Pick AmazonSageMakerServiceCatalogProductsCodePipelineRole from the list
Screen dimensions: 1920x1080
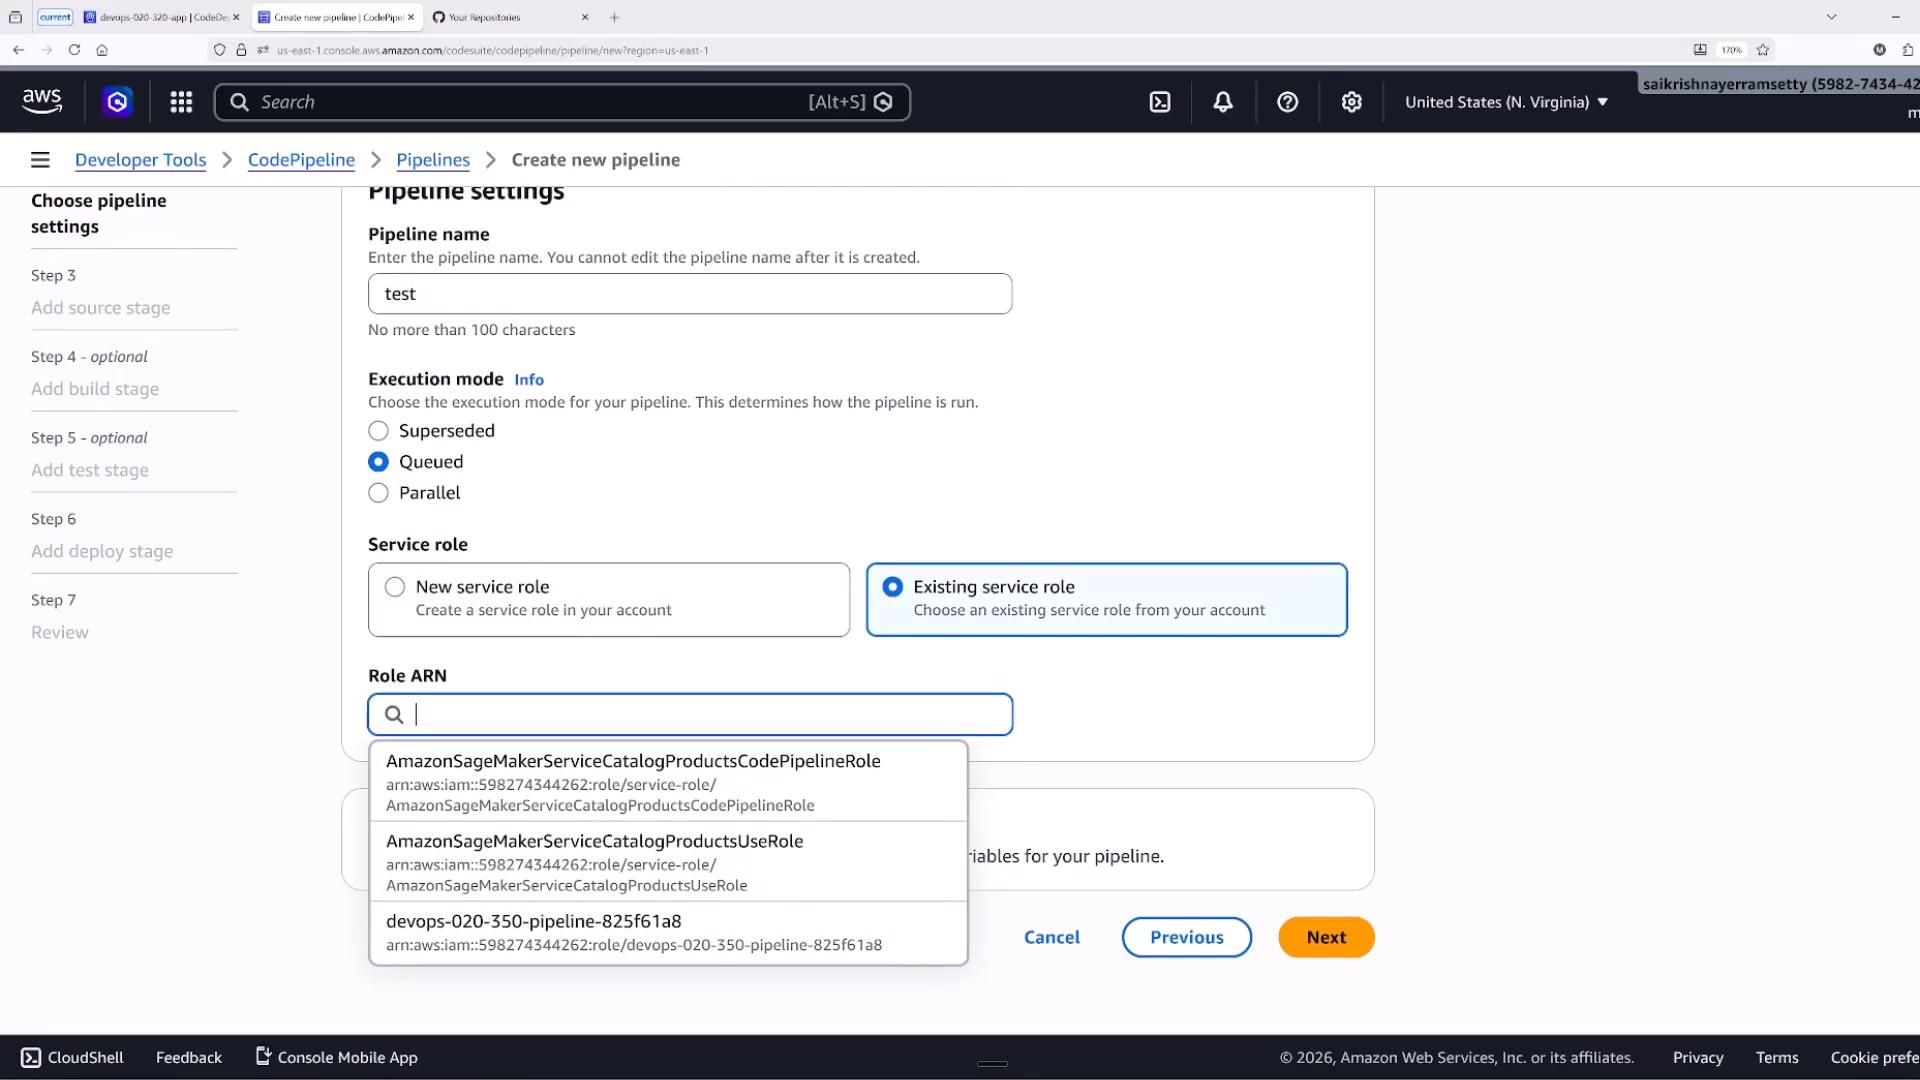(x=668, y=782)
